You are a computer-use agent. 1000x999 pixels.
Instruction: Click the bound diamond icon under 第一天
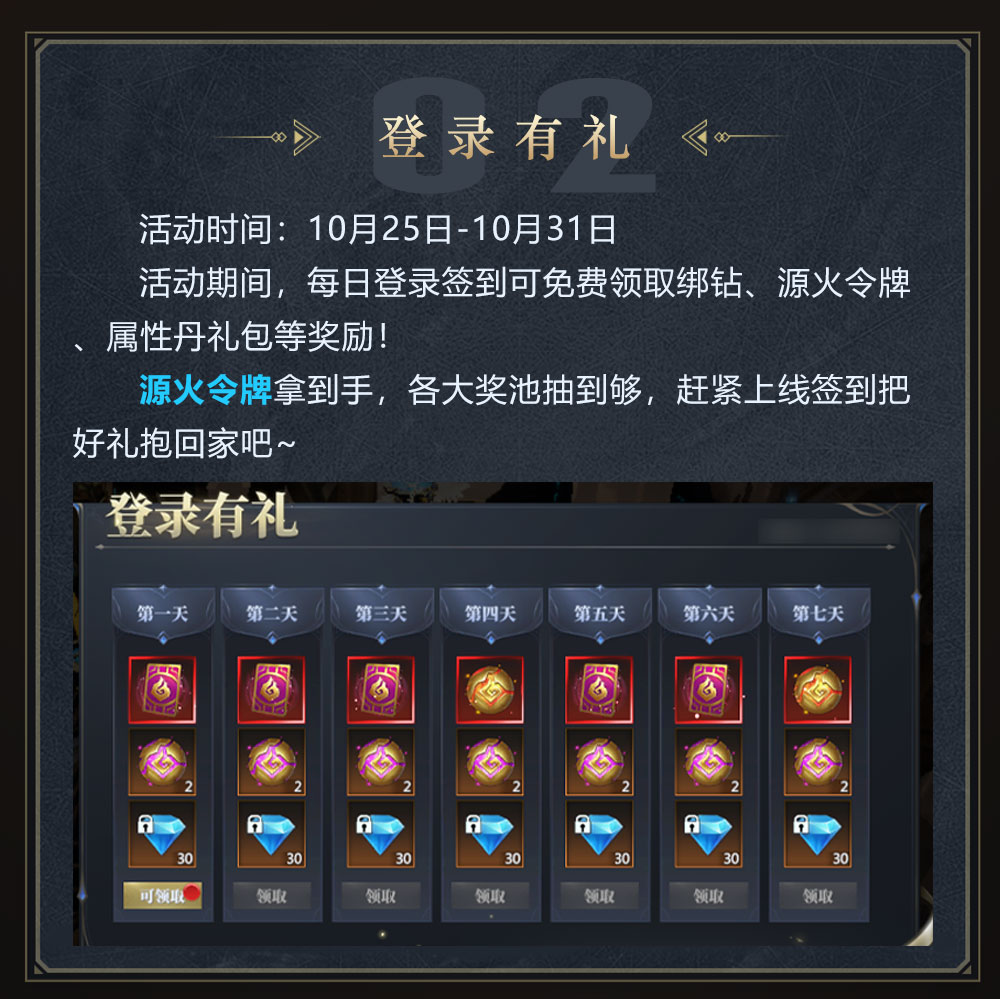pyautogui.click(x=162, y=834)
